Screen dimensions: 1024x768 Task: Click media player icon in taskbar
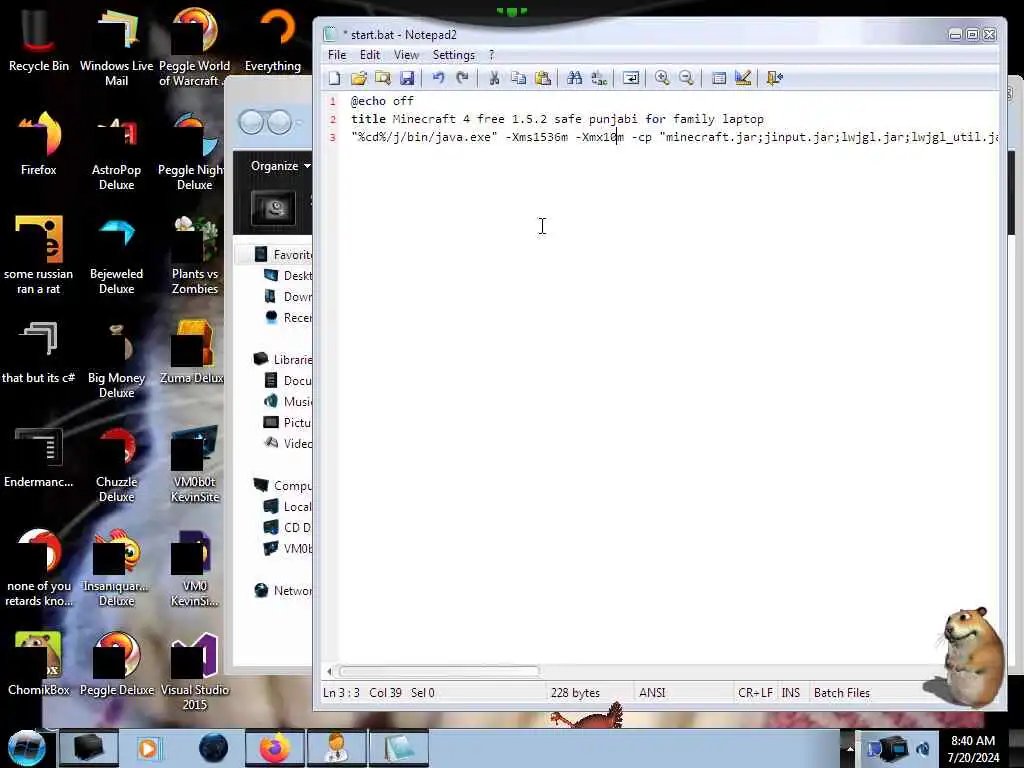[148, 748]
